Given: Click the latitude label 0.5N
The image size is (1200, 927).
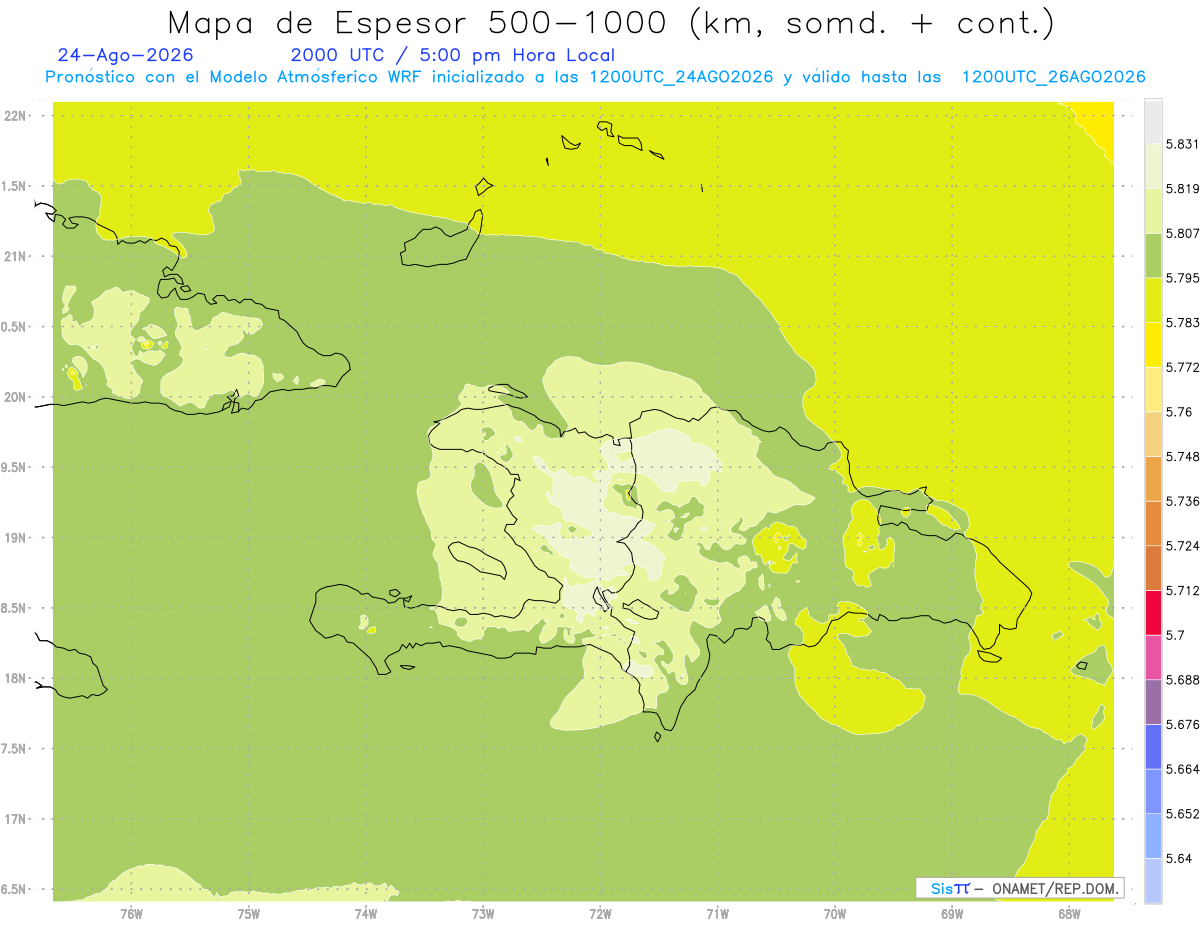Looking at the screenshot, I should [15, 327].
